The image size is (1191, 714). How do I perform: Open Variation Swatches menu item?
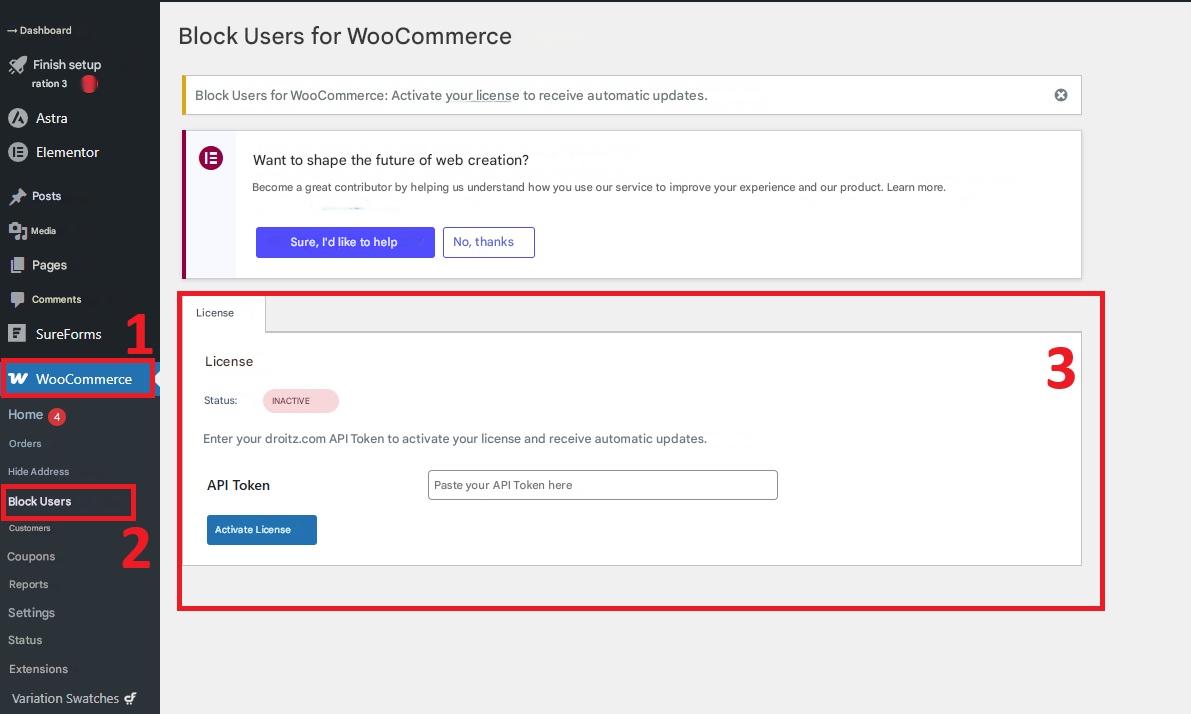65,698
